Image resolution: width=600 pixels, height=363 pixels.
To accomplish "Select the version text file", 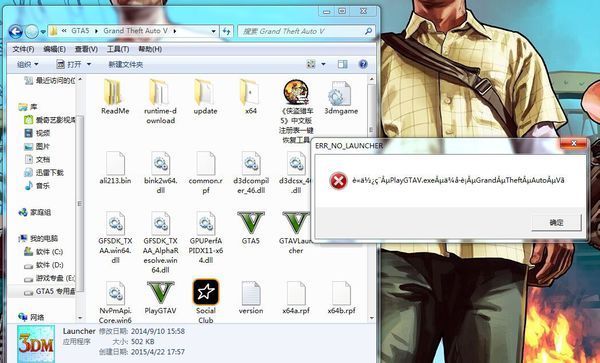I will pos(251,298).
